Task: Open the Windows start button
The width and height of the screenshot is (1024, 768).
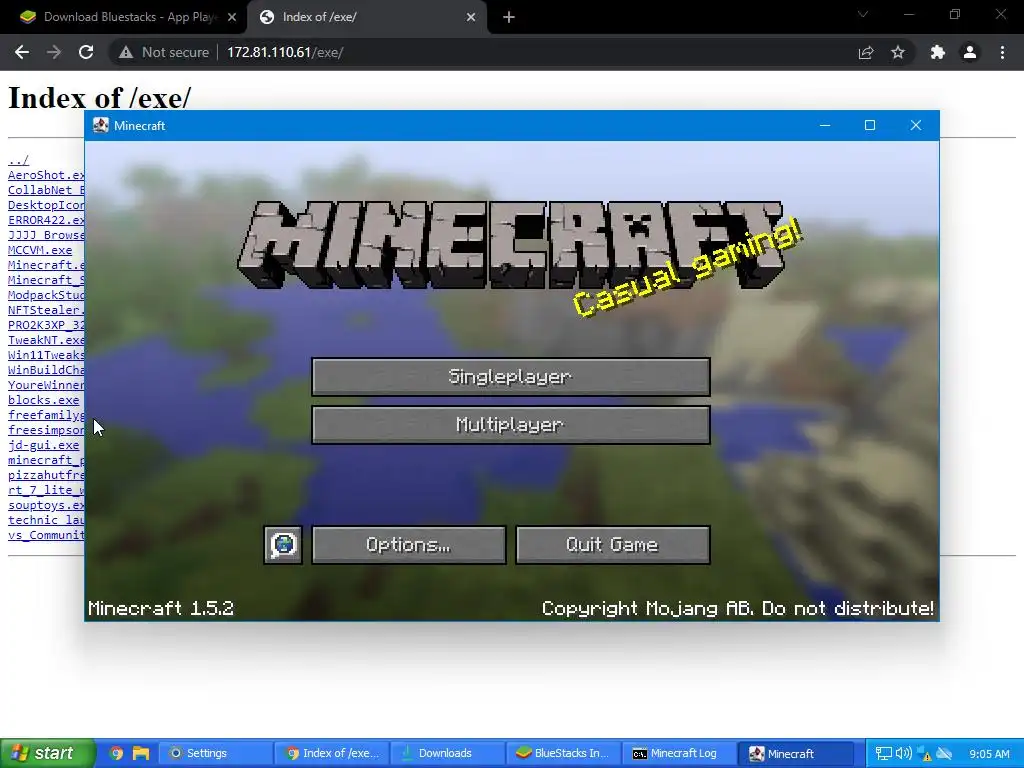Action: click(x=47, y=754)
